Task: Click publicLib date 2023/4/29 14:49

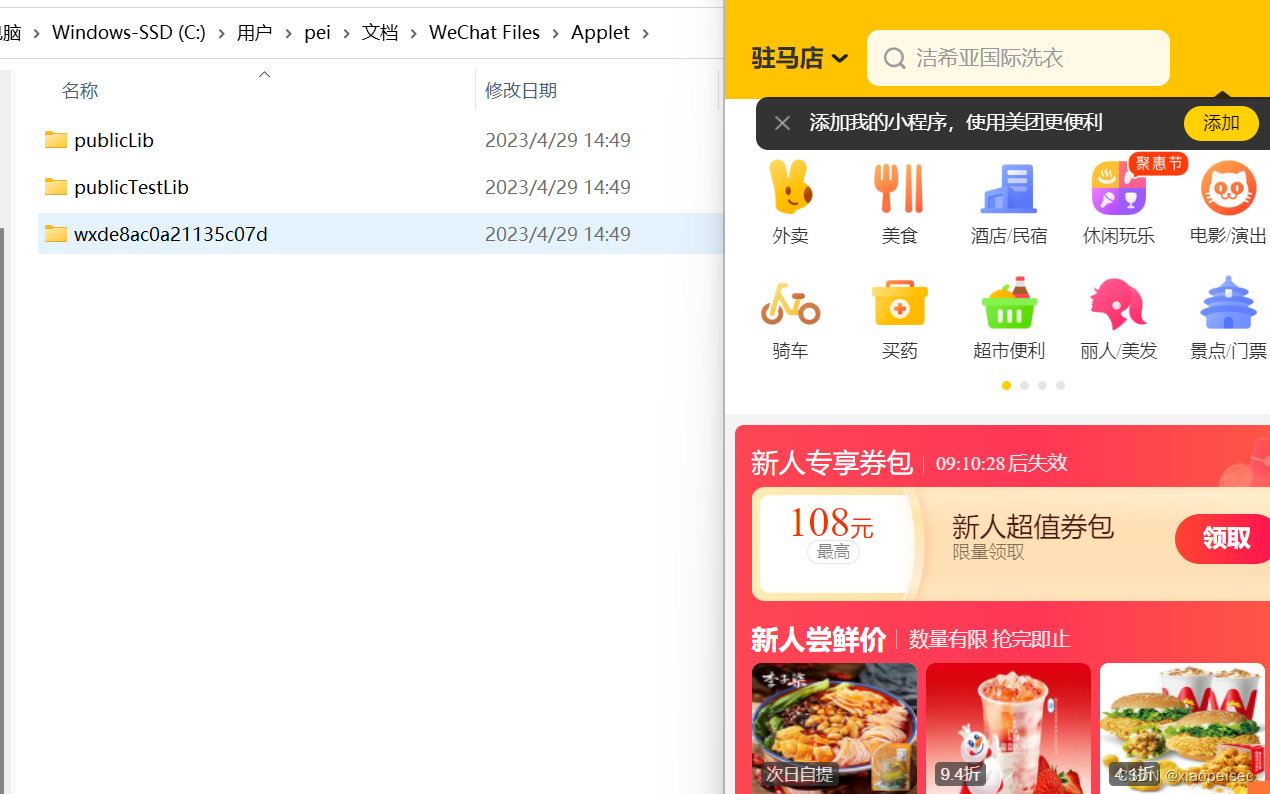Action: click(557, 140)
